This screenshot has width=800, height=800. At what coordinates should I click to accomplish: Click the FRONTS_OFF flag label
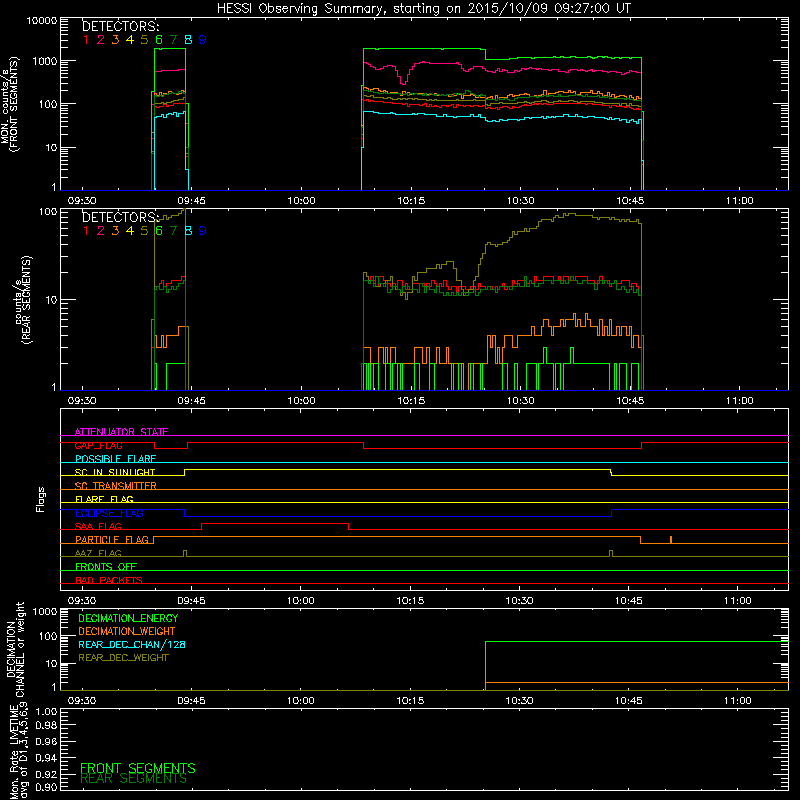pyautogui.click(x=106, y=566)
